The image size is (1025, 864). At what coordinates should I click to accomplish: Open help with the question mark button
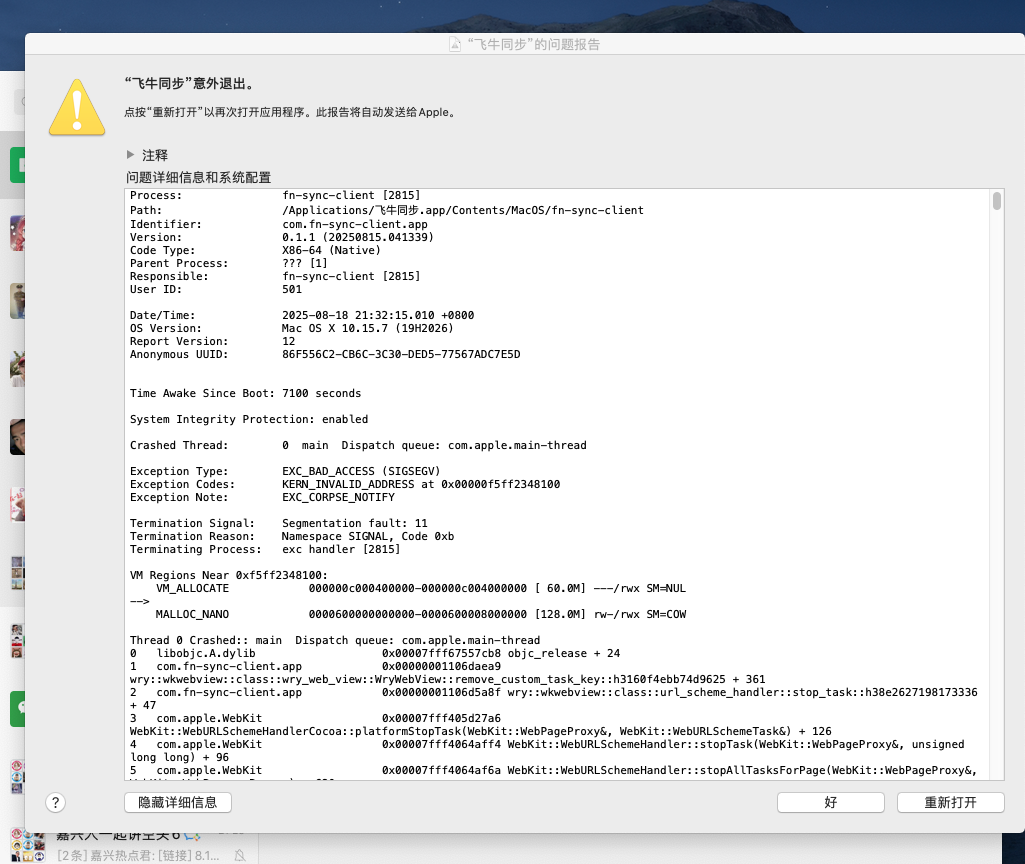pos(56,802)
